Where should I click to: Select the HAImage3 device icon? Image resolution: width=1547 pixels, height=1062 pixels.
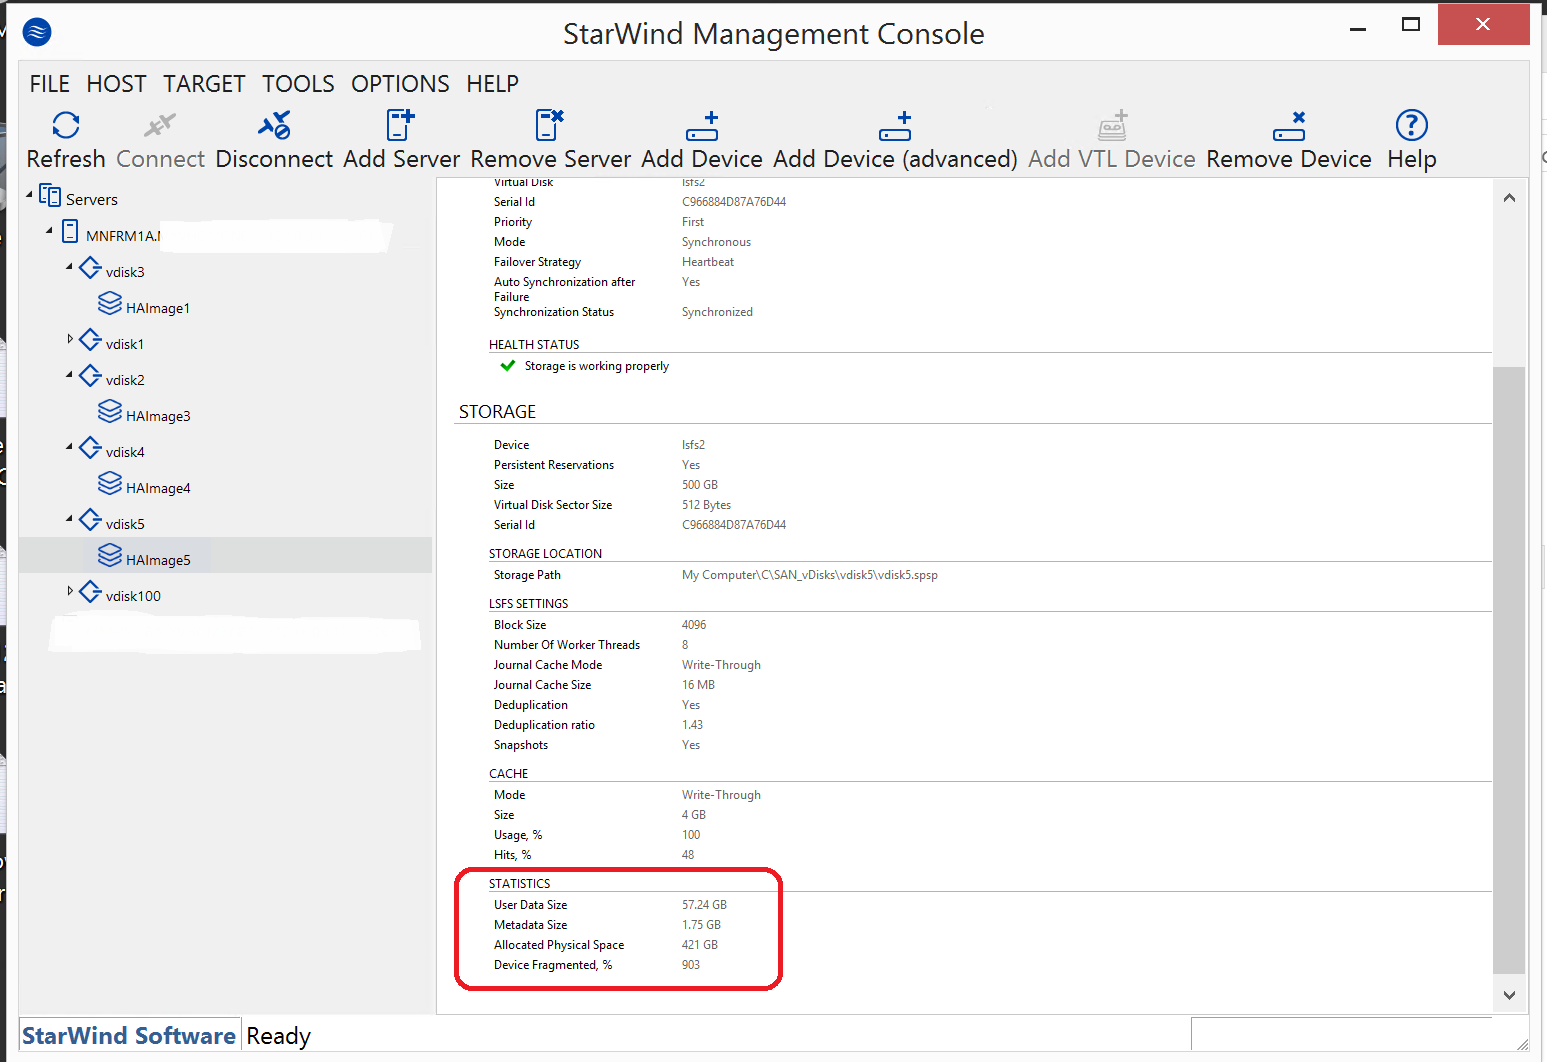[x=110, y=411]
